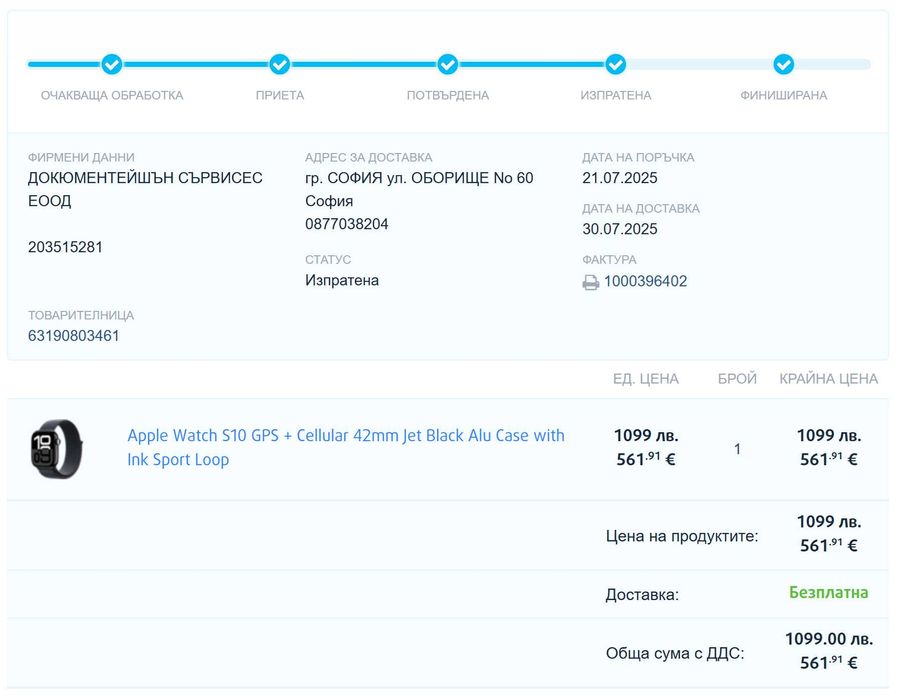The height and width of the screenshot is (700, 897).
Task: Click the ПРИЕТА status label
Action: [x=280, y=96]
